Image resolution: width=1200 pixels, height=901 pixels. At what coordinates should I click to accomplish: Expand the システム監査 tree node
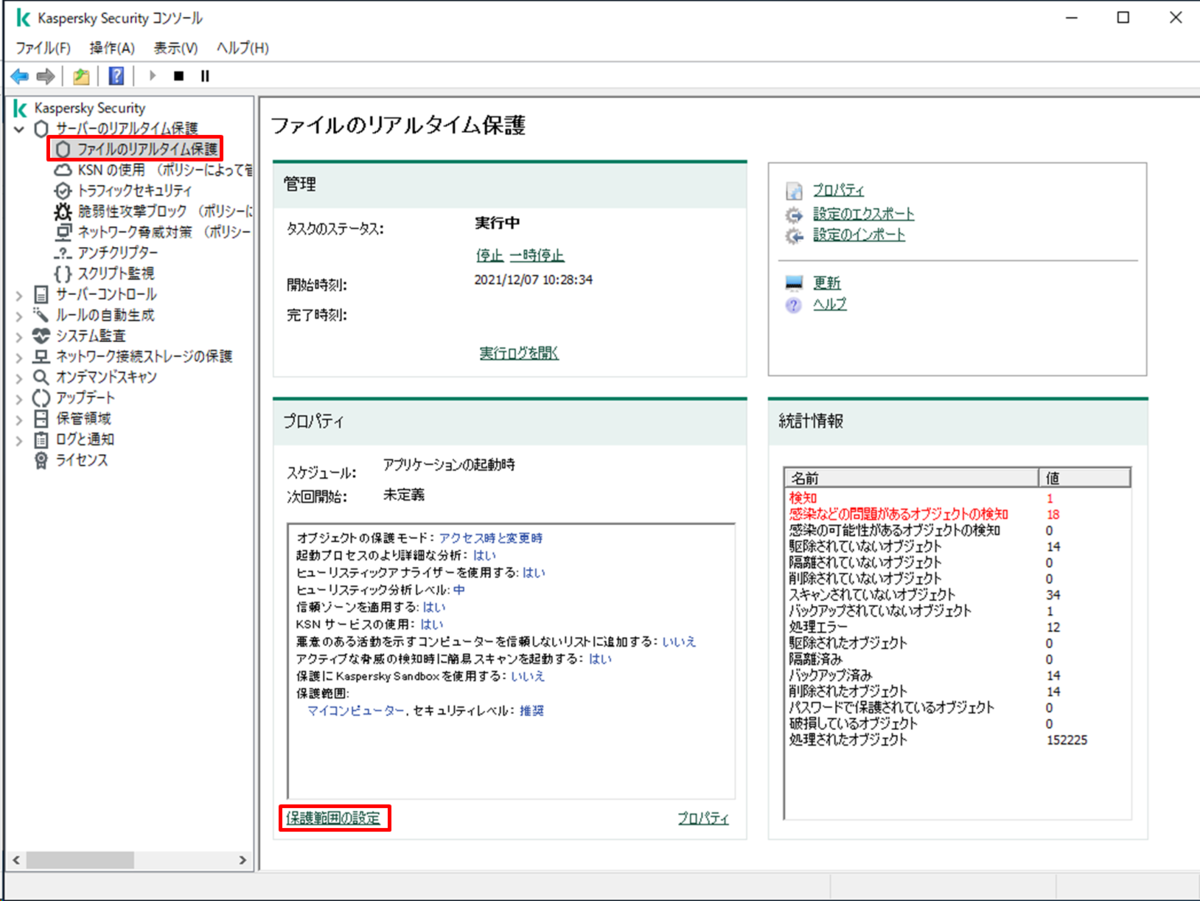click(x=19, y=336)
